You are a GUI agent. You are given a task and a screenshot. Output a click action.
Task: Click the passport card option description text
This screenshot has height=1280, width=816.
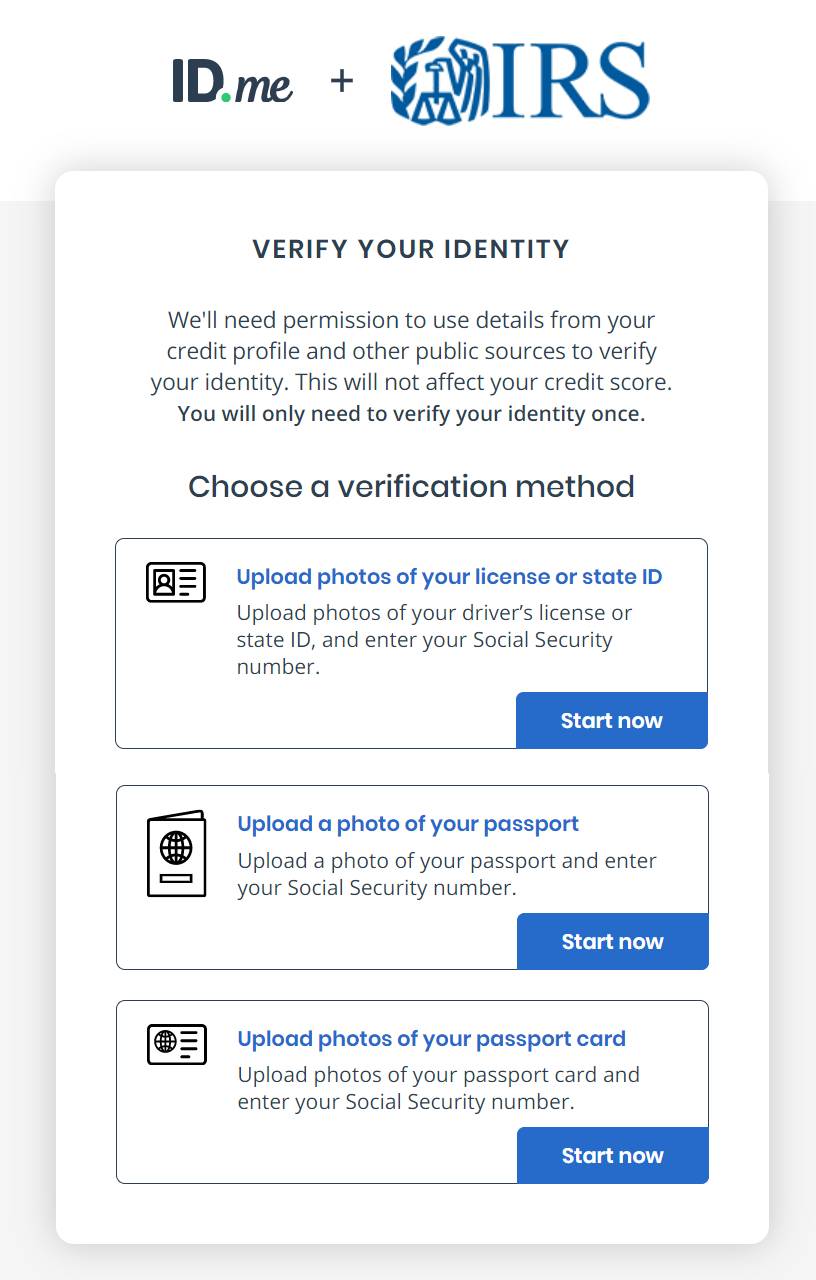(x=438, y=1088)
